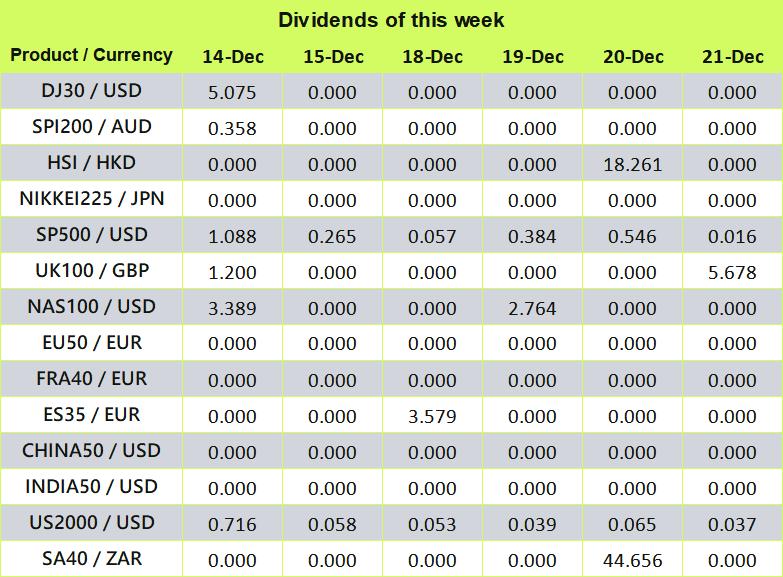Select the US2000 value 0.716

point(232,525)
